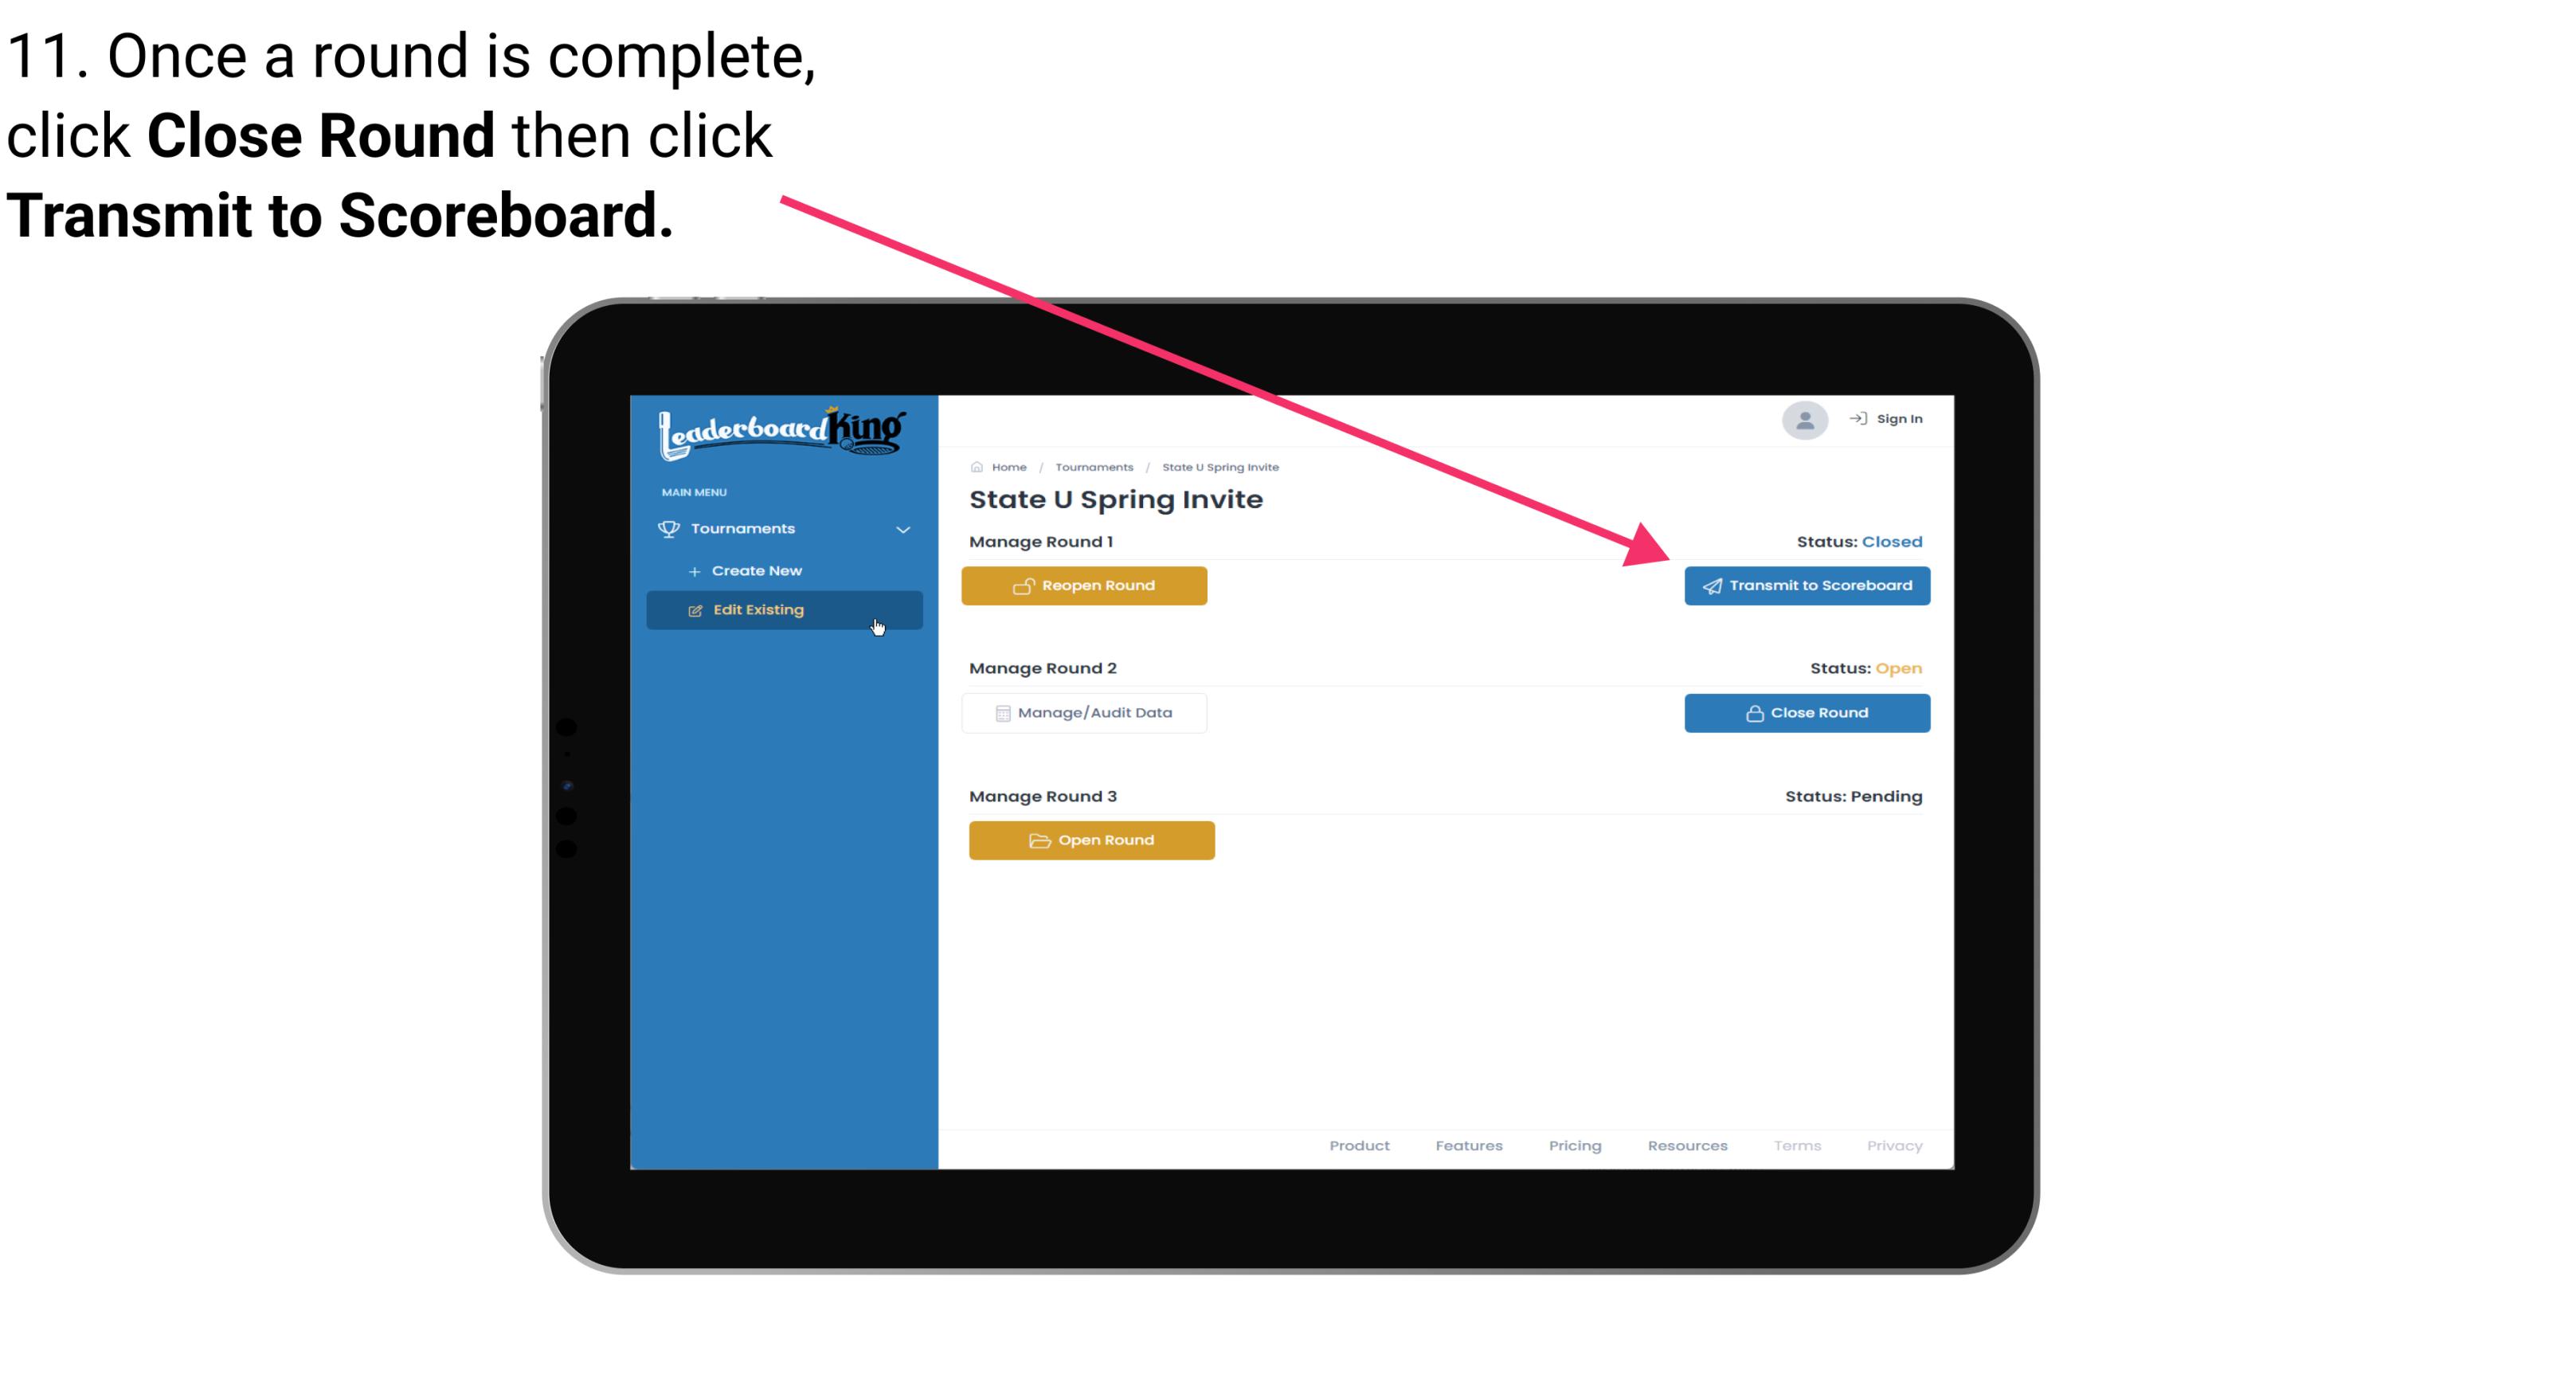Image resolution: width=2576 pixels, height=1386 pixels.
Task: Toggle the Tournaments sidebar section
Action: [783, 527]
